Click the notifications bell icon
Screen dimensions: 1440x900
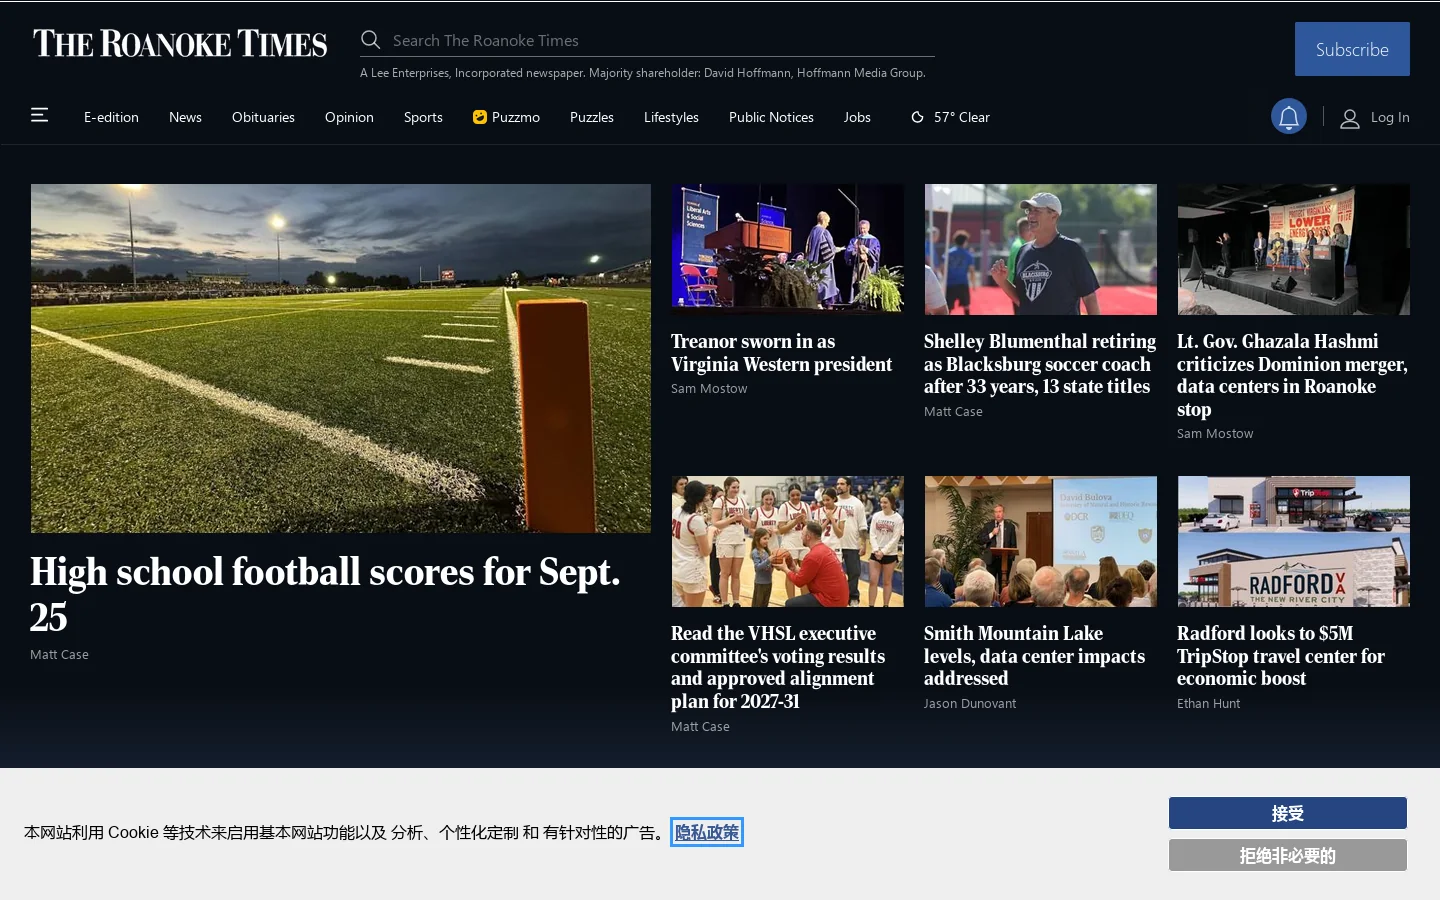1289,117
